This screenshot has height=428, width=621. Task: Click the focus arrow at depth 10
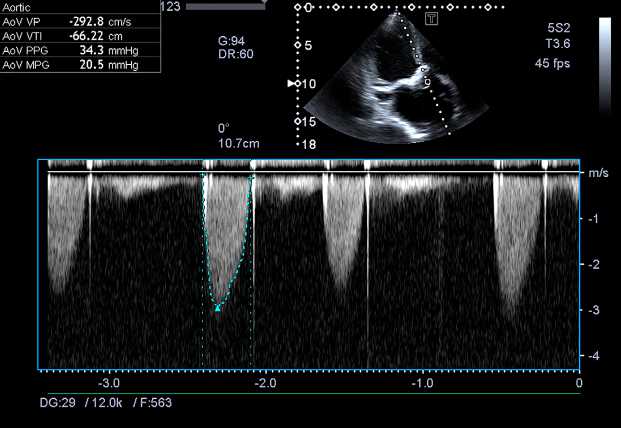pyautogui.click(x=291, y=84)
